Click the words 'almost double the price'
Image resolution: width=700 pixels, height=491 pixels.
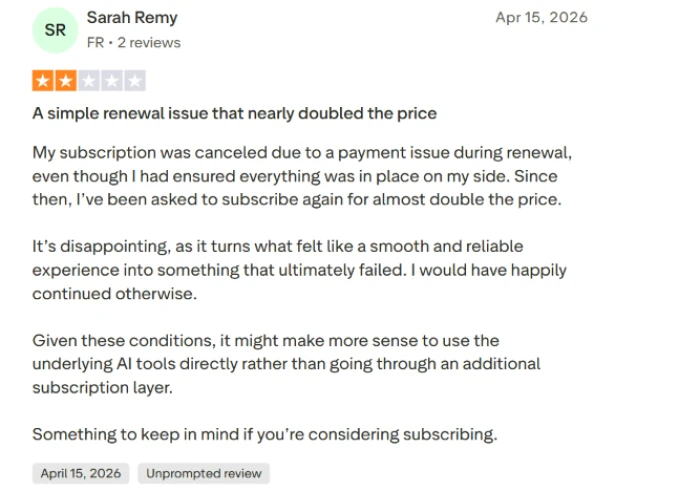click(467, 199)
